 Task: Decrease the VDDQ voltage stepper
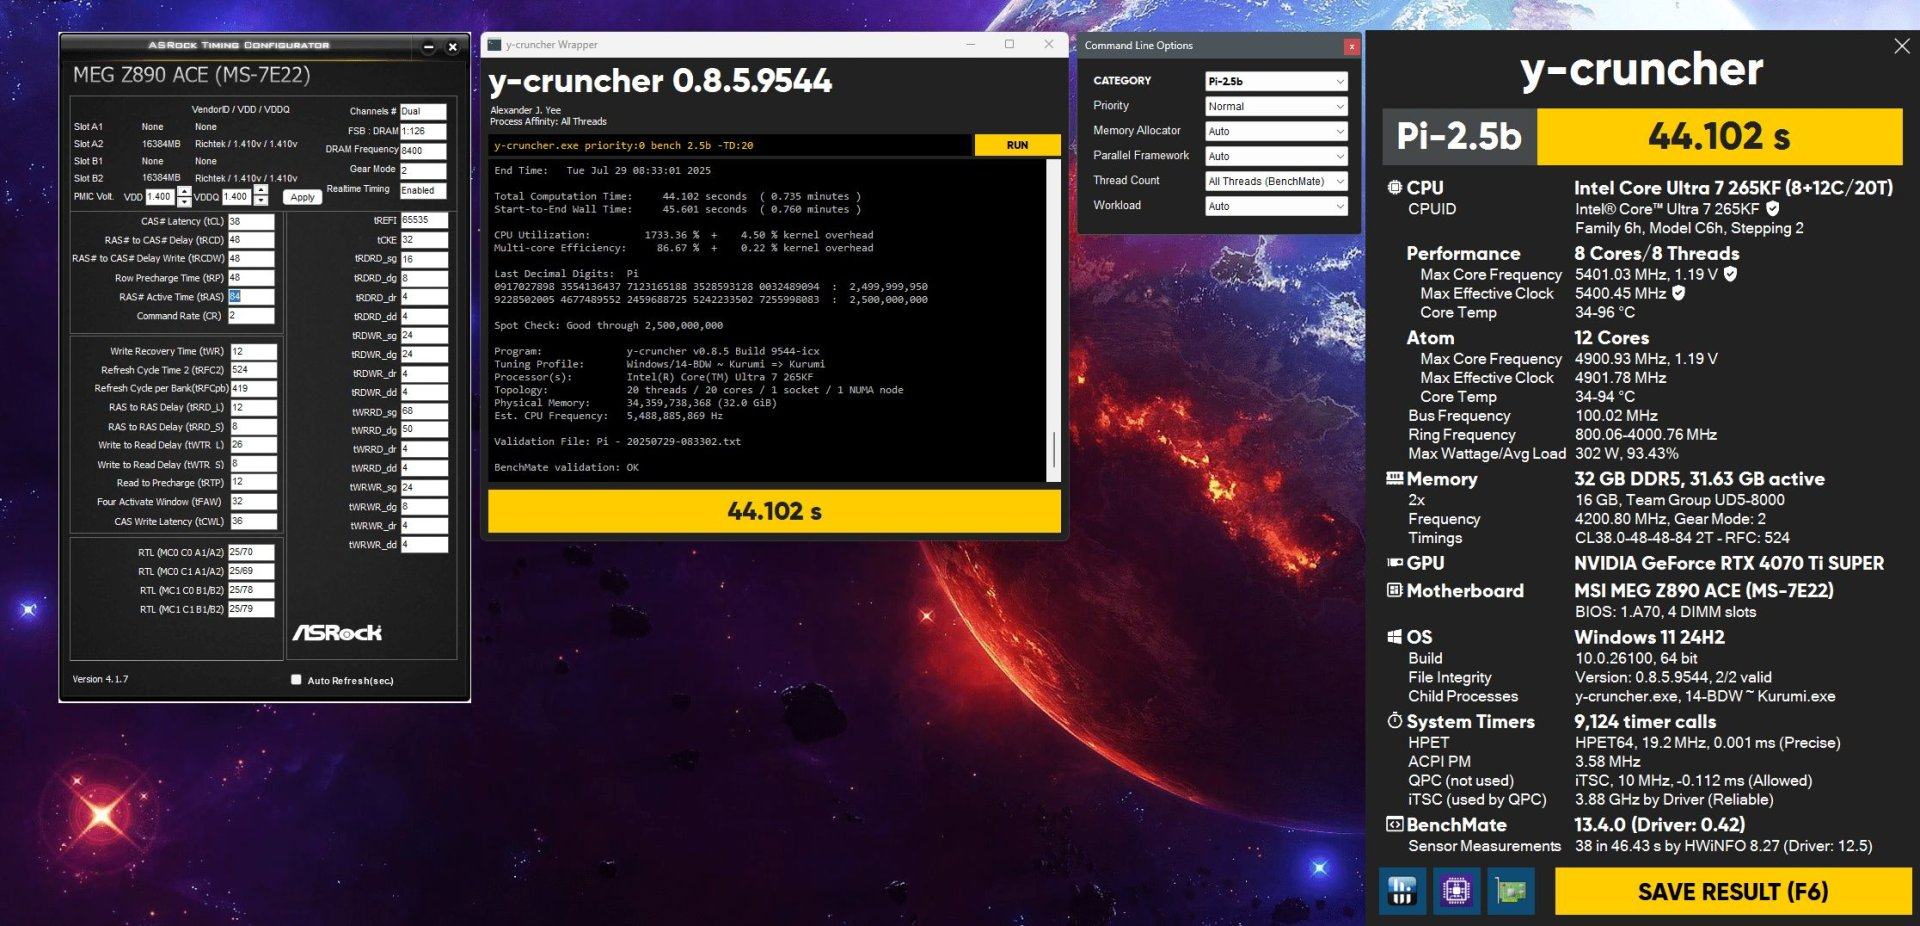pyautogui.click(x=261, y=202)
